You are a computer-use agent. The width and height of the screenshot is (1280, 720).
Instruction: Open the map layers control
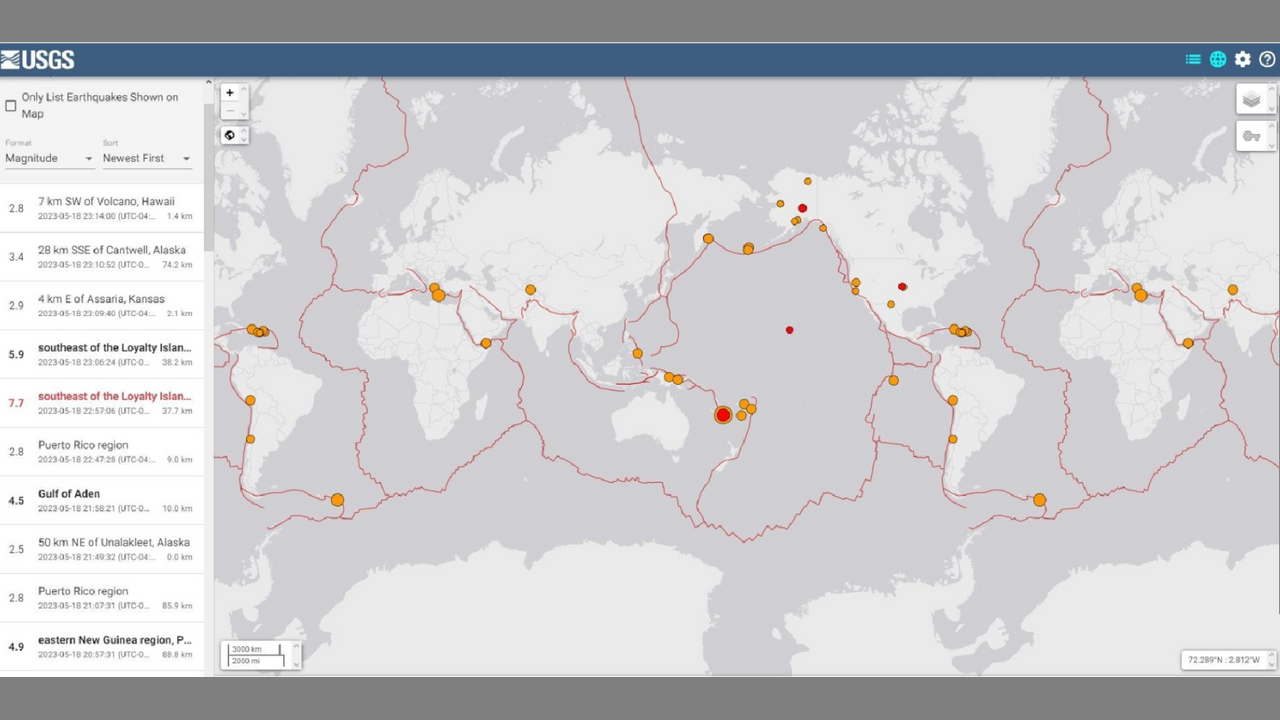pyautogui.click(x=1251, y=100)
